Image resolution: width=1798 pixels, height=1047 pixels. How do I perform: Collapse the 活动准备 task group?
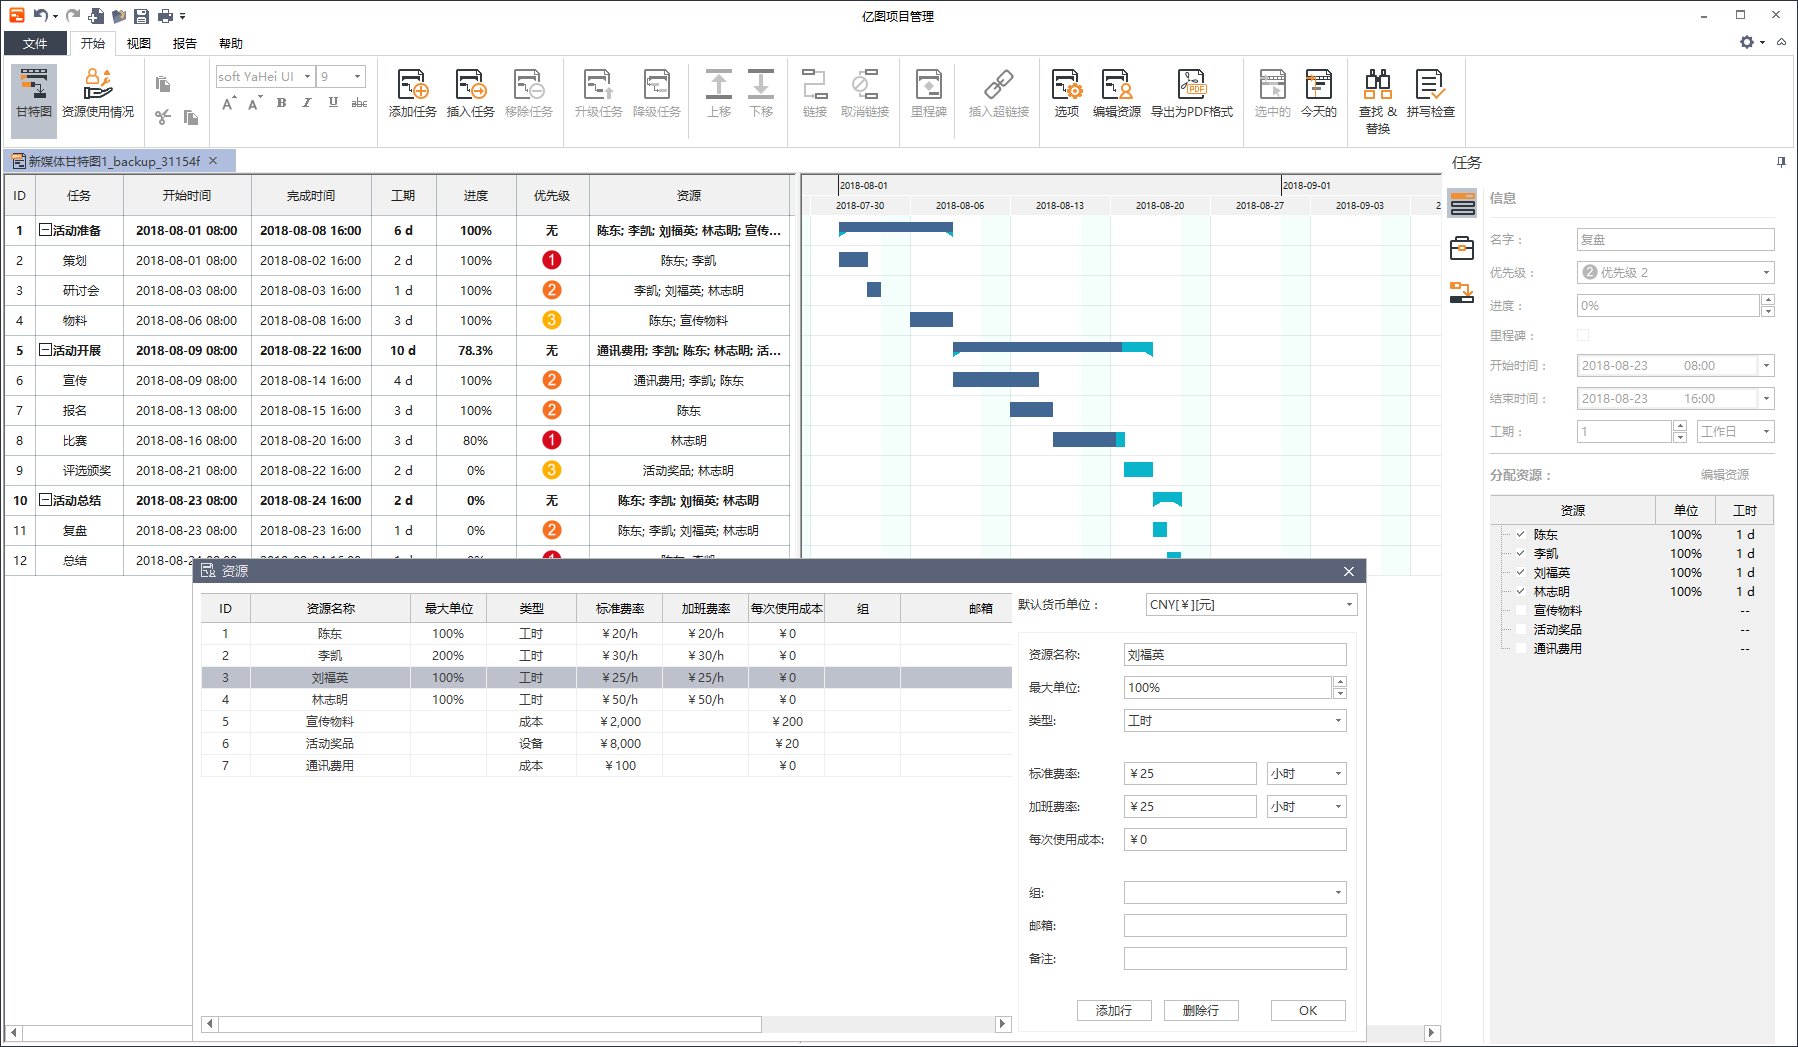pos(45,230)
